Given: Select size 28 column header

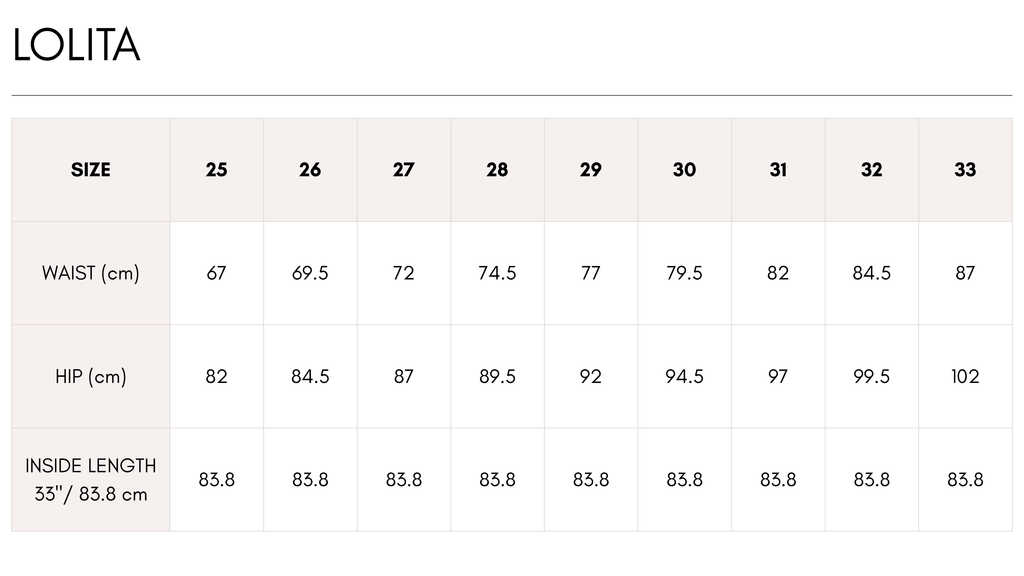Looking at the screenshot, I should (x=497, y=170).
